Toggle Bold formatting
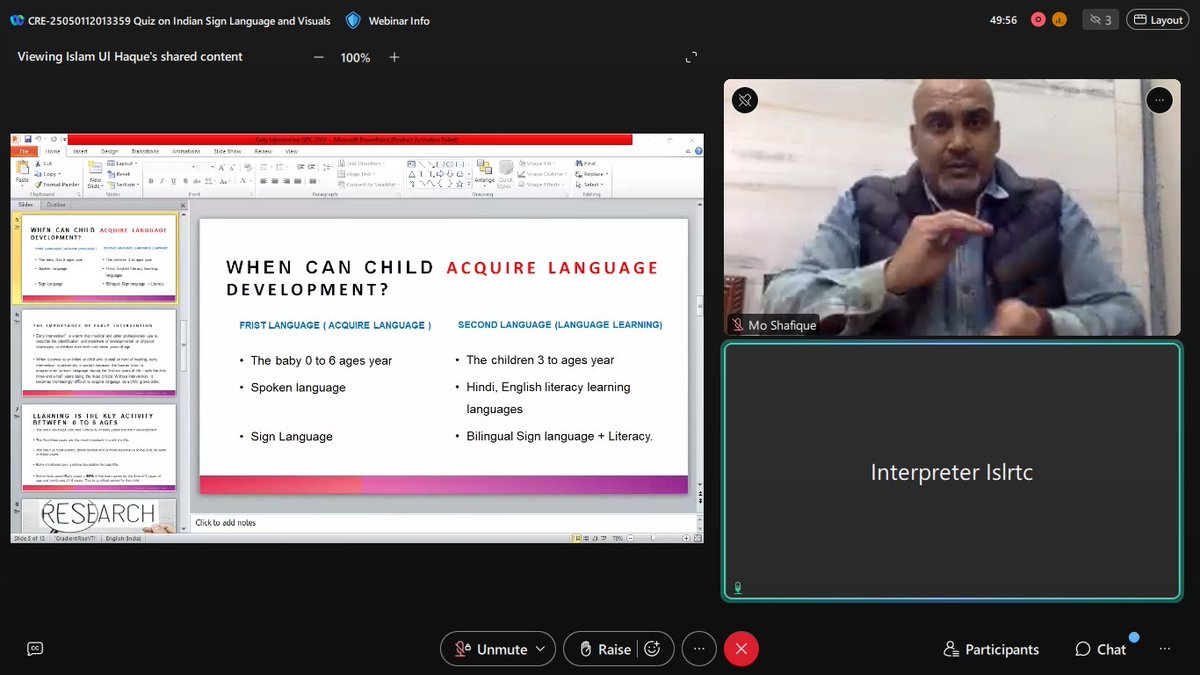 (150, 181)
